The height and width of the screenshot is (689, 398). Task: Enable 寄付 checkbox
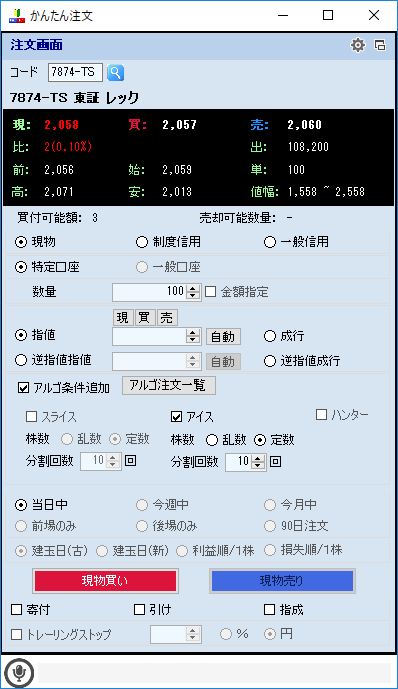tap(17, 609)
